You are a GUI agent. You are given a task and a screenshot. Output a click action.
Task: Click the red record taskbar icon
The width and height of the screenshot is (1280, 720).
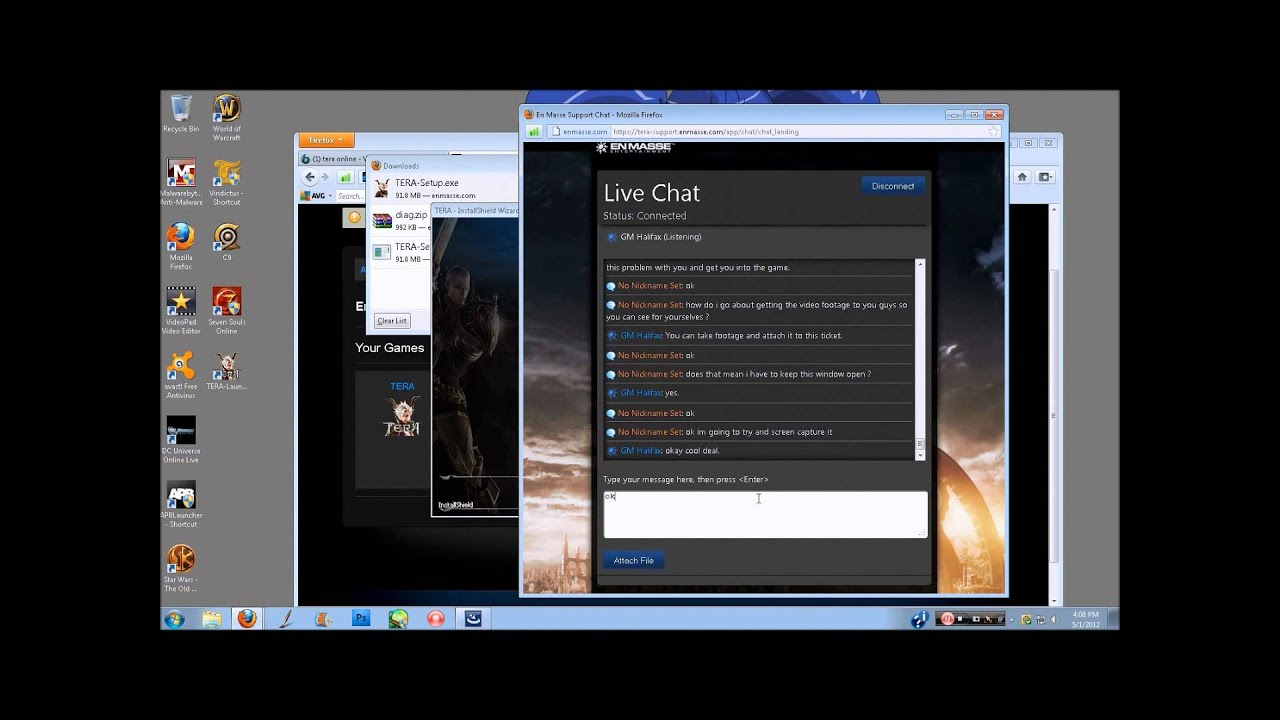[x=435, y=619]
